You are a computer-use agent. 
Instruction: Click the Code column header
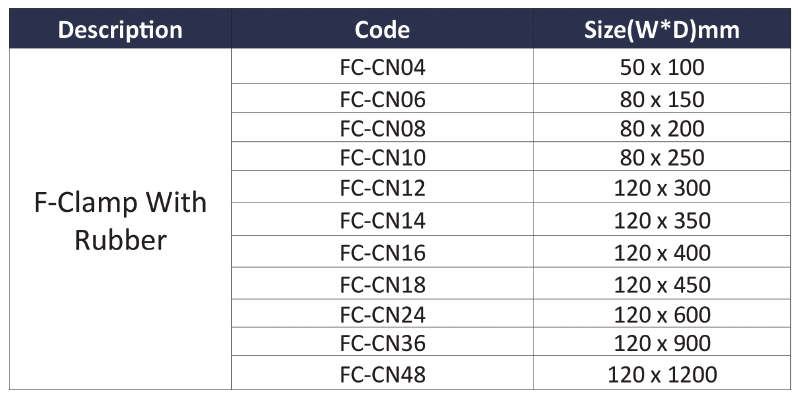point(382,29)
